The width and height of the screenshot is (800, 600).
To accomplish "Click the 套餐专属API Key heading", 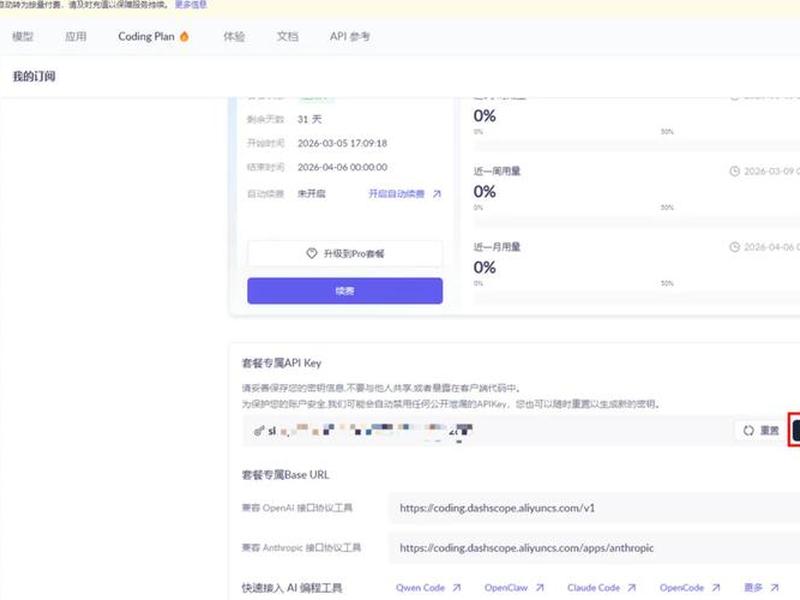I will click(x=281, y=363).
